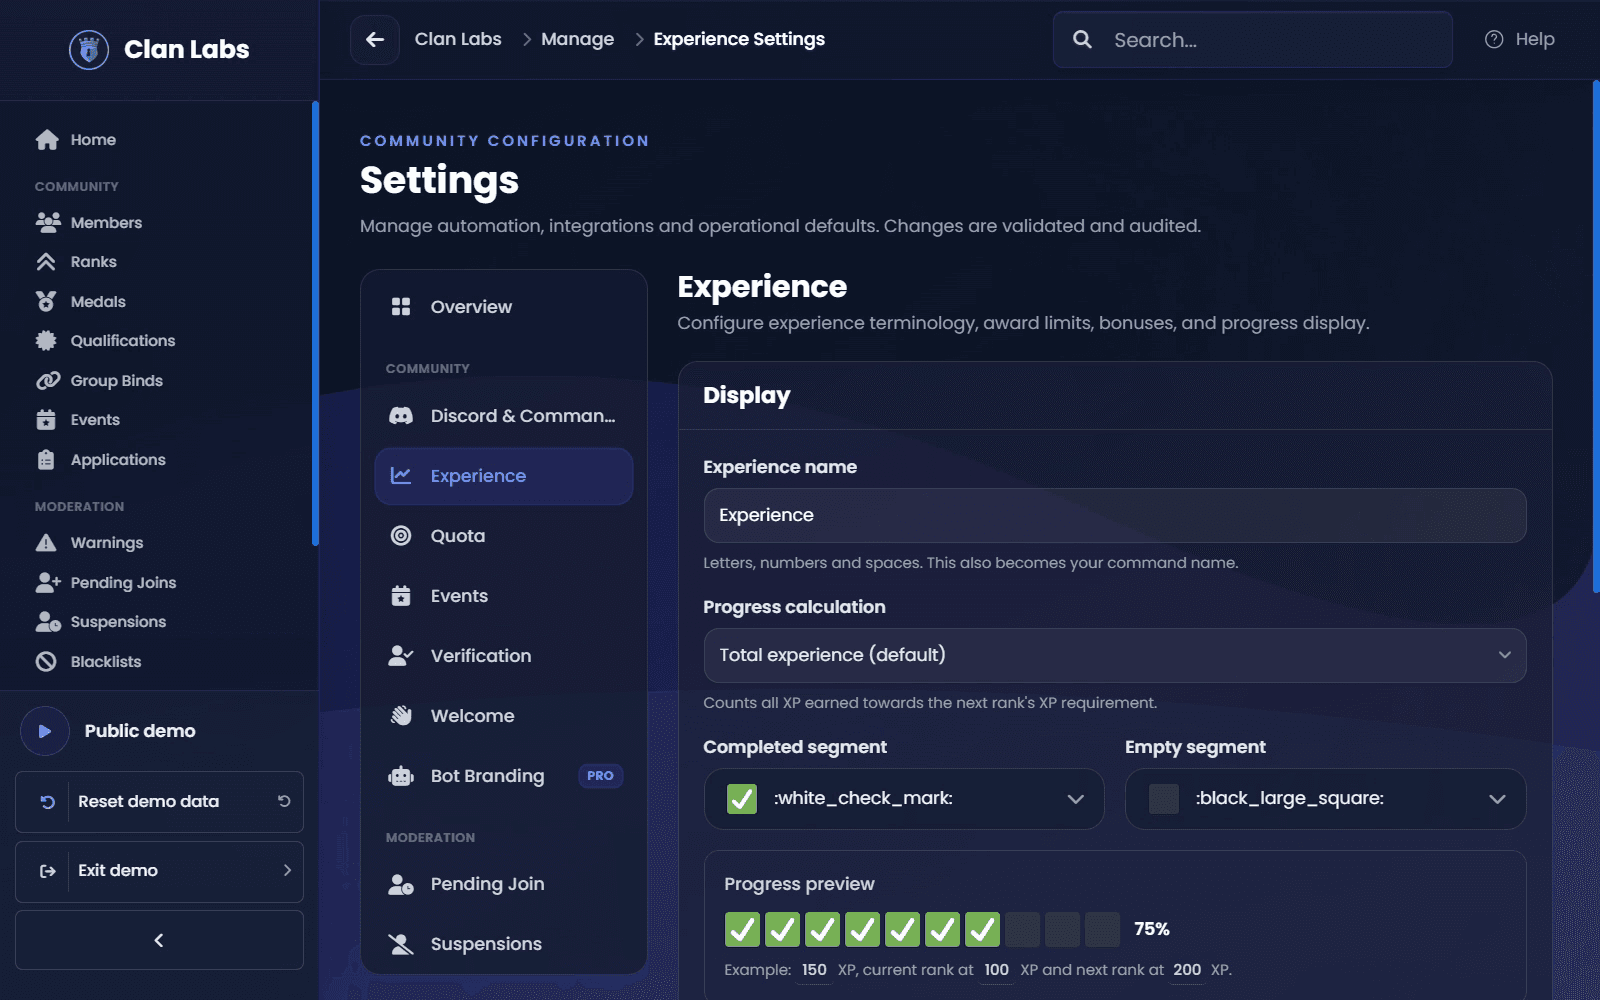Click the Verification user-check icon
This screenshot has height=1000, width=1600.
point(401,656)
